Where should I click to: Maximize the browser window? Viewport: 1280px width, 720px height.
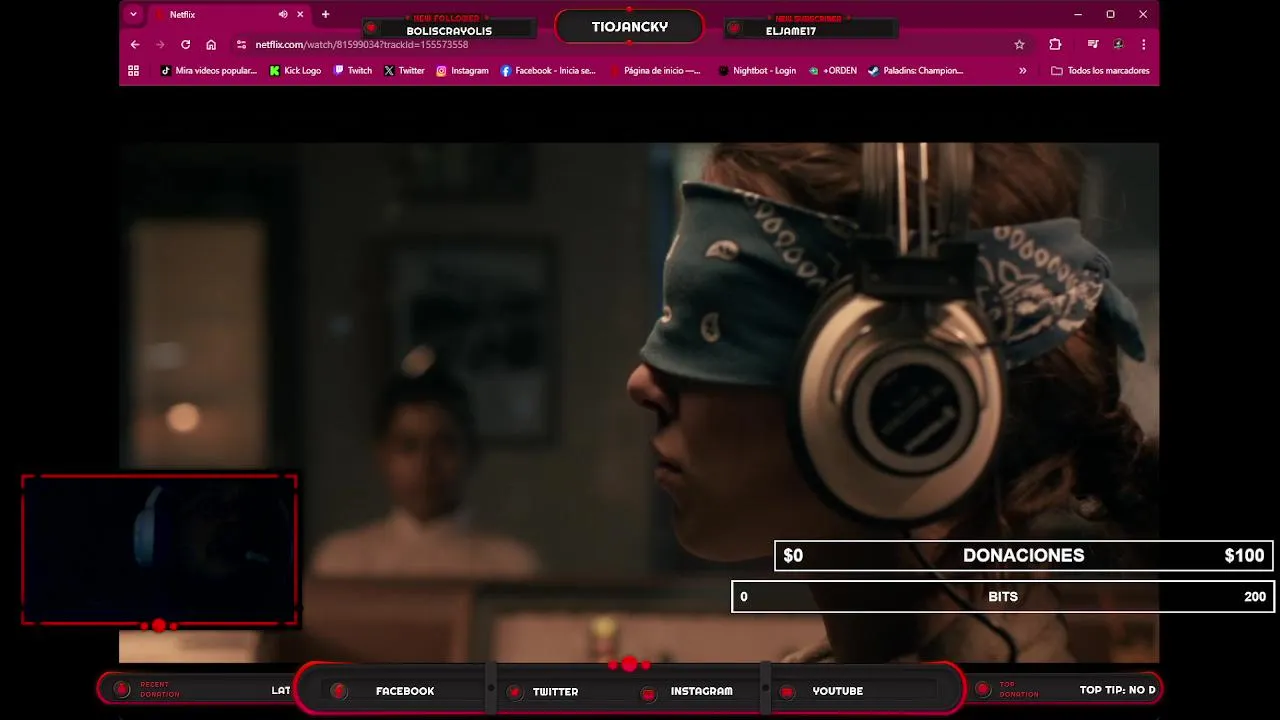pos(1110,14)
